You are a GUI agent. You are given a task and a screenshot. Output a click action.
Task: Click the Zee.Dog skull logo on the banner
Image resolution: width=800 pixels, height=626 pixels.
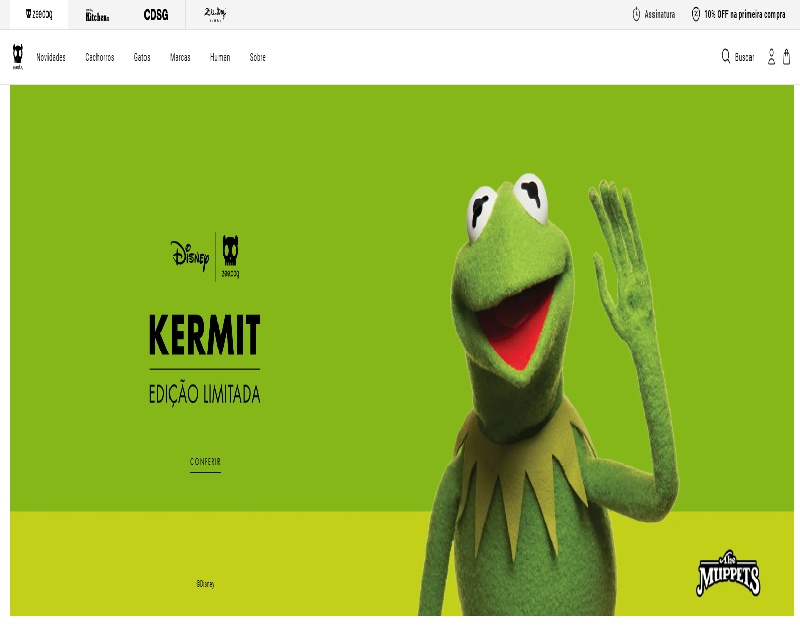(x=230, y=256)
